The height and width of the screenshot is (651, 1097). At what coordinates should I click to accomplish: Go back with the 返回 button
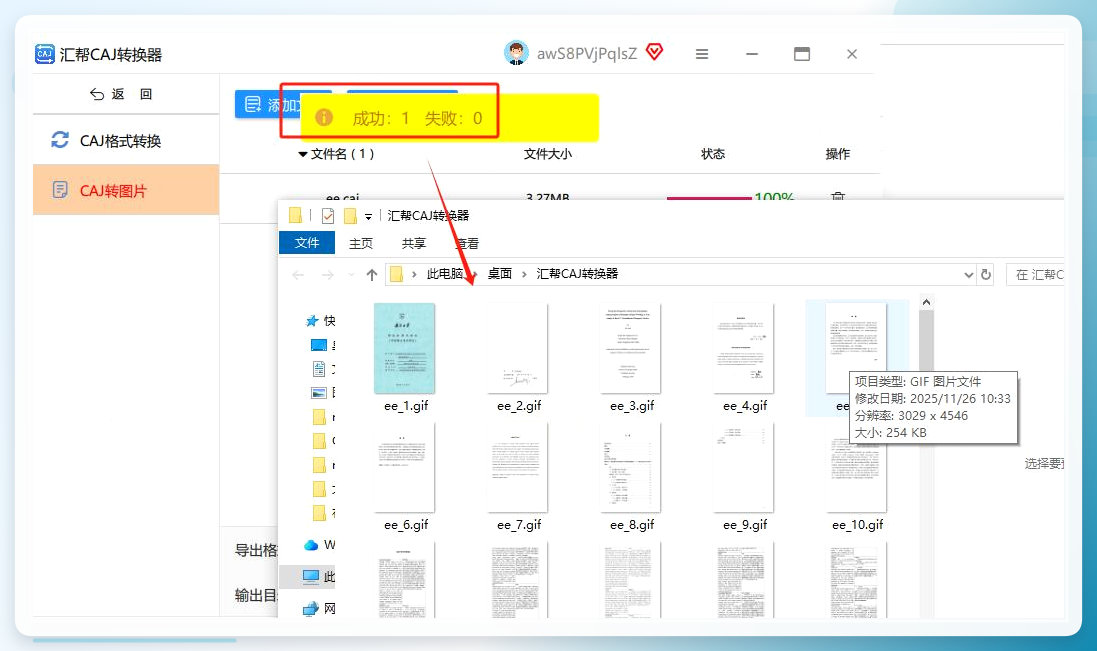pyautogui.click(x=121, y=94)
